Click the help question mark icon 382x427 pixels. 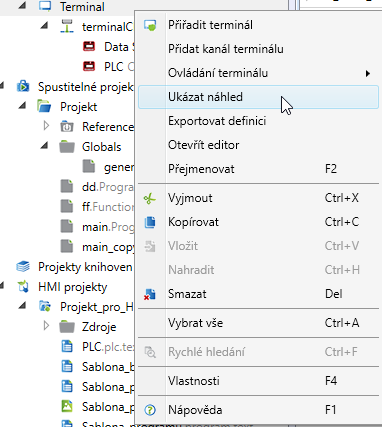tap(150, 410)
